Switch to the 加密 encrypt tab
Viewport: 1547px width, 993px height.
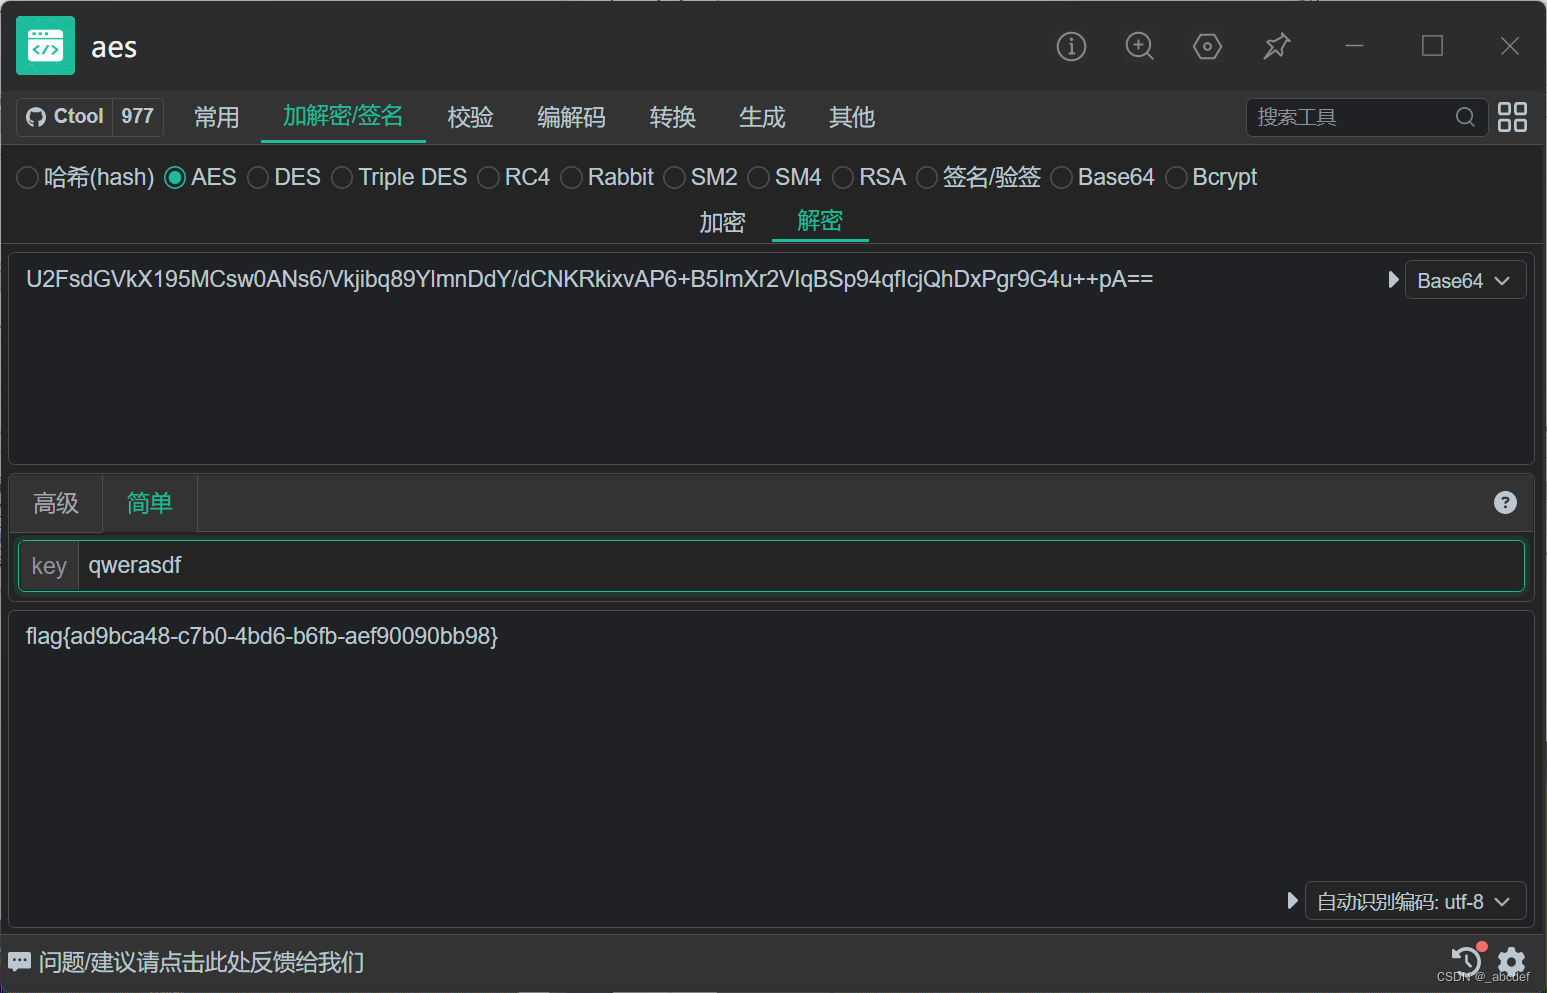(x=722, y=221)
